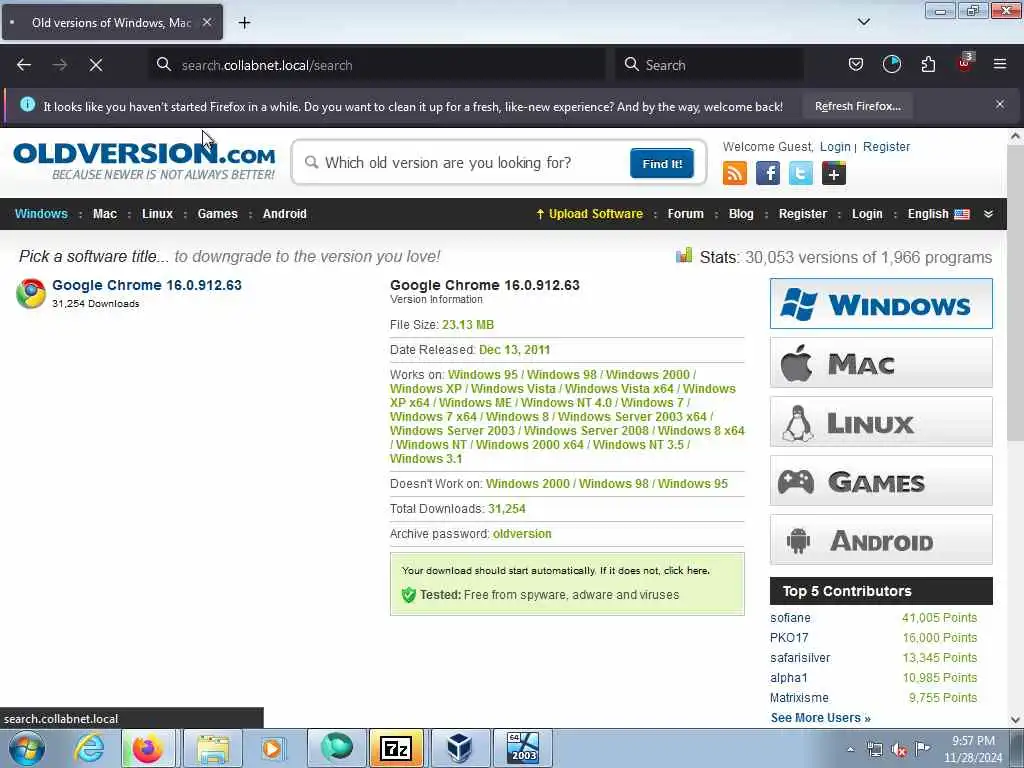
Task: Open Windows Explorer folder in taskbar
Action: [213, 748]
